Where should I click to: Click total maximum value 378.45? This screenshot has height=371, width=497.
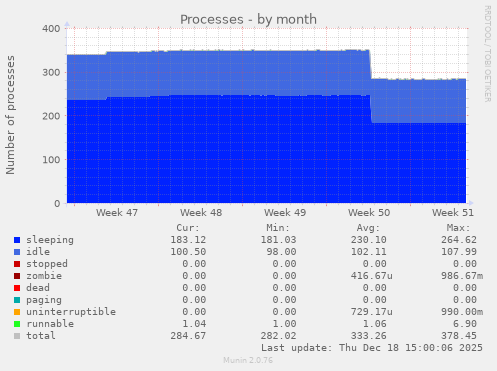459,336
